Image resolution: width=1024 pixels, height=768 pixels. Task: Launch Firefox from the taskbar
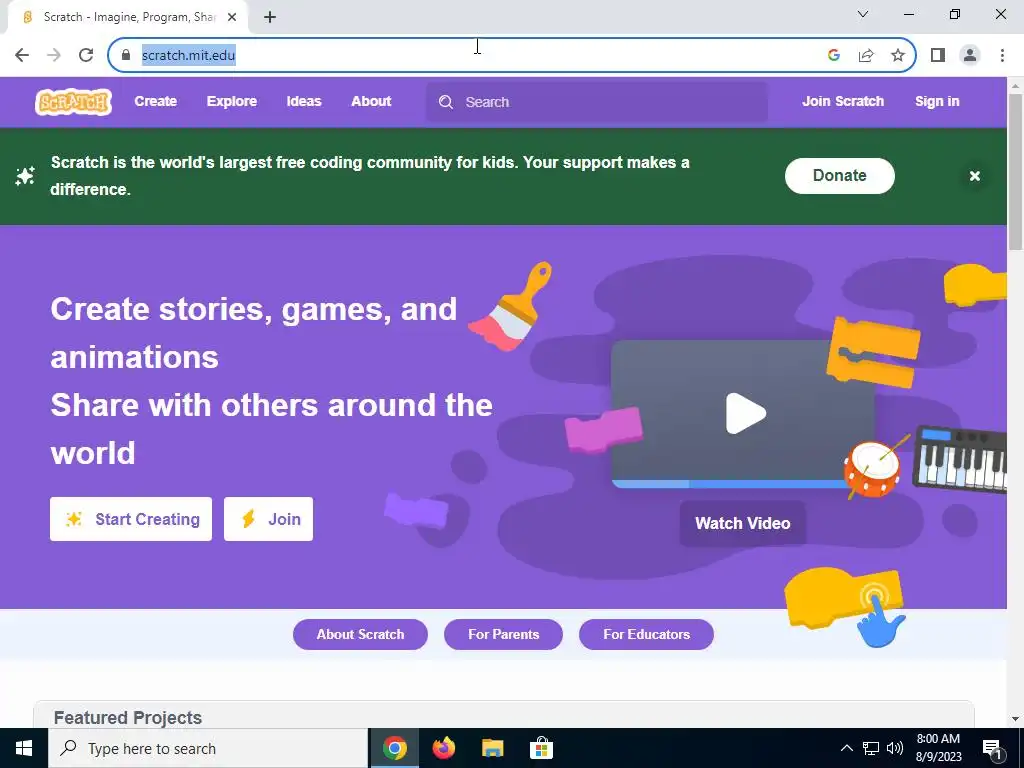point(443,748)
